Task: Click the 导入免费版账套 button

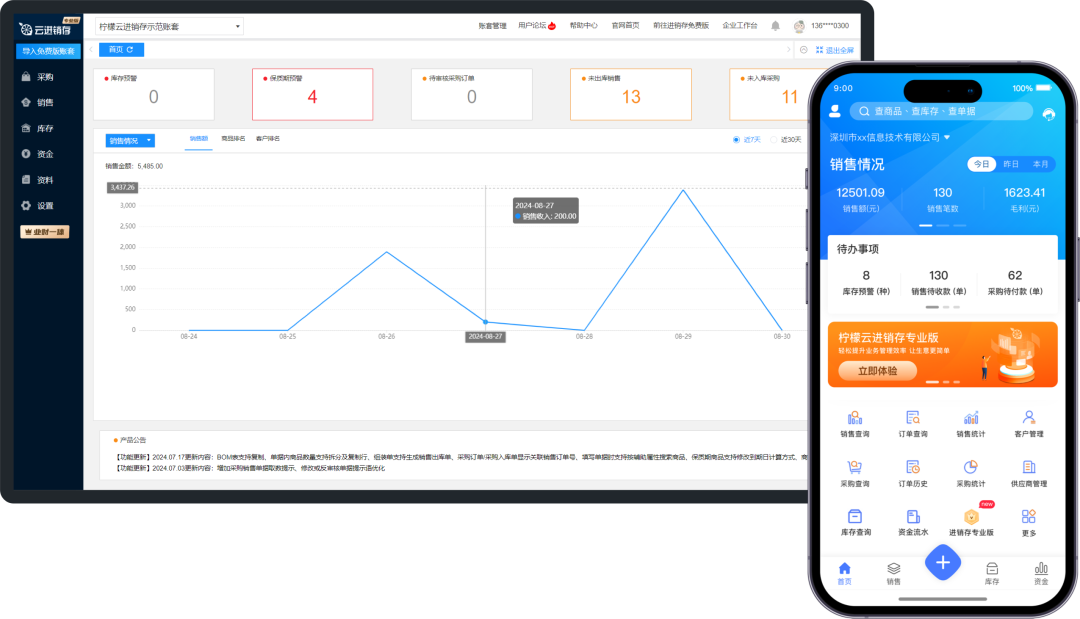Action: click(x=48, y=51)
